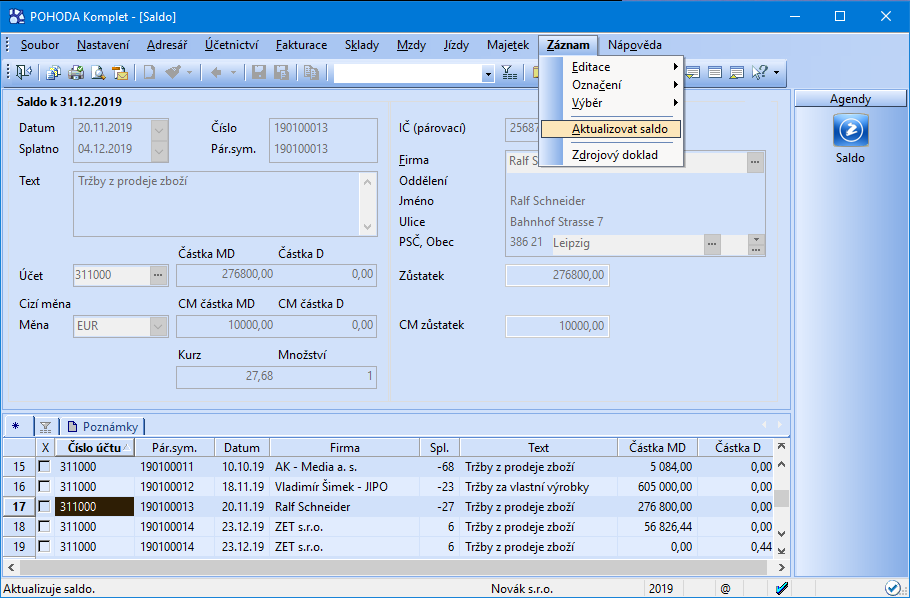Click the stacked documents icon next to the exit door

coord(53,72)
